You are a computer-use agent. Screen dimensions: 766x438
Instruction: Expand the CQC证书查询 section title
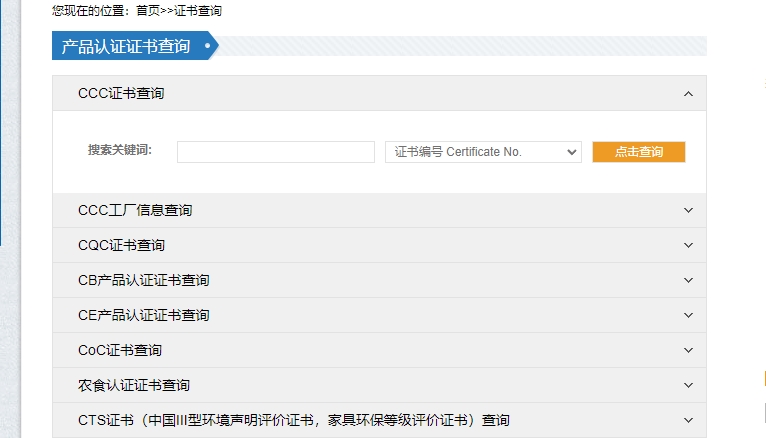pyautogui.click(x=121, y=246)
